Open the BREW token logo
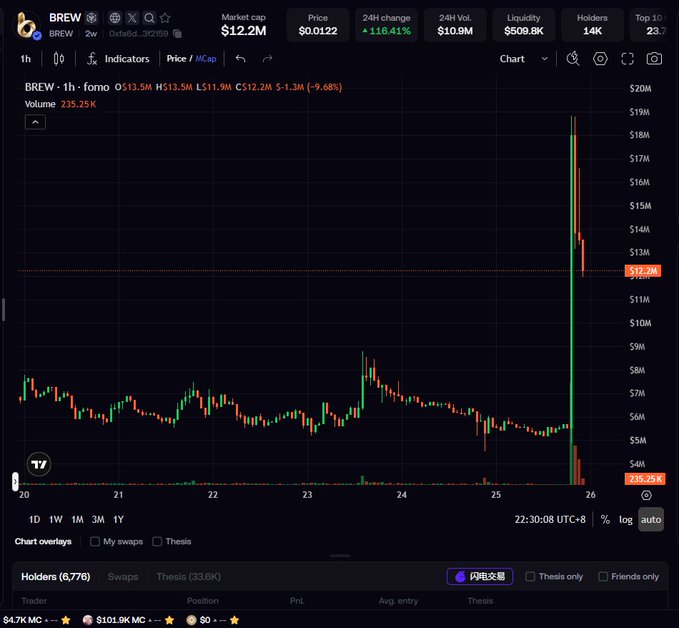679x628 pixels. pos(26,26)
